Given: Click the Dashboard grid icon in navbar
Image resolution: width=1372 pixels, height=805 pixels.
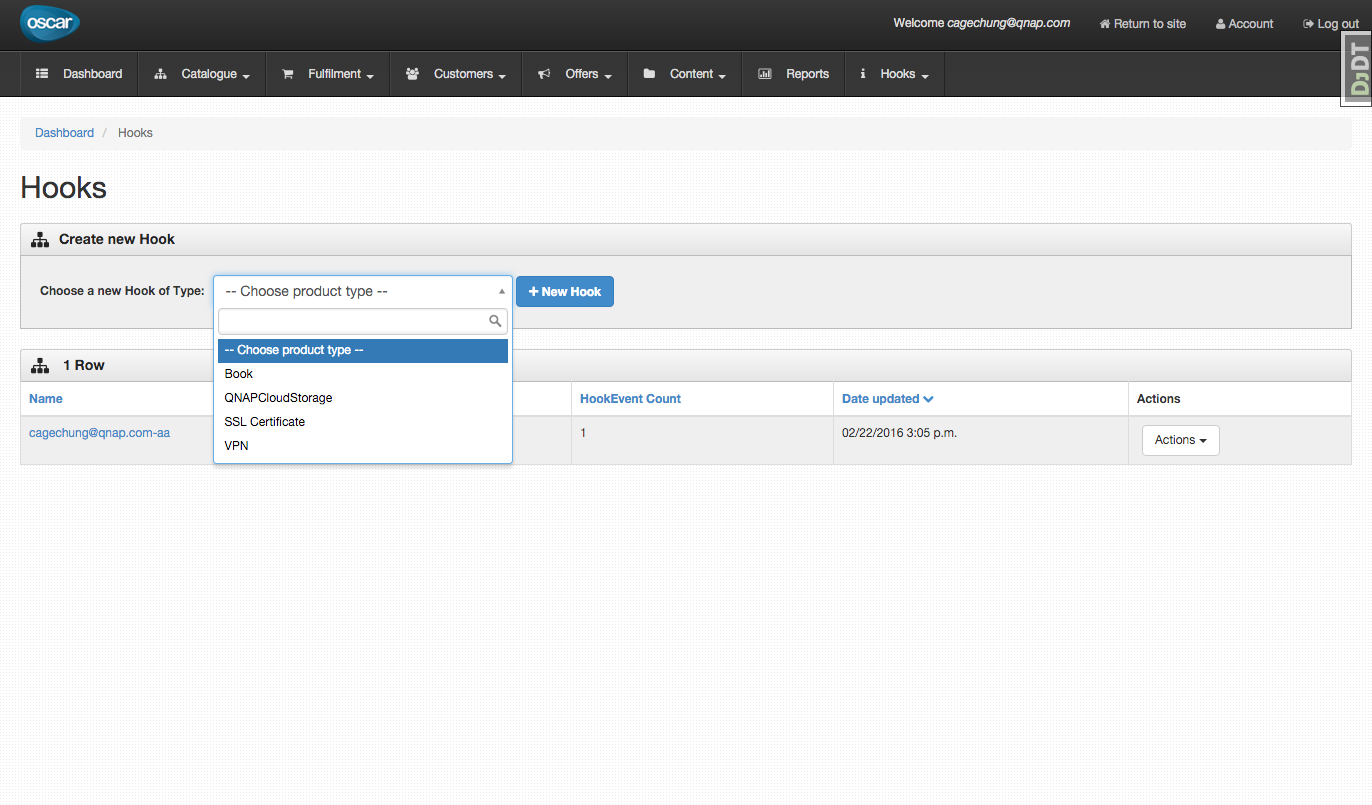Looking at the screenshot, I should tap(42, 74).
